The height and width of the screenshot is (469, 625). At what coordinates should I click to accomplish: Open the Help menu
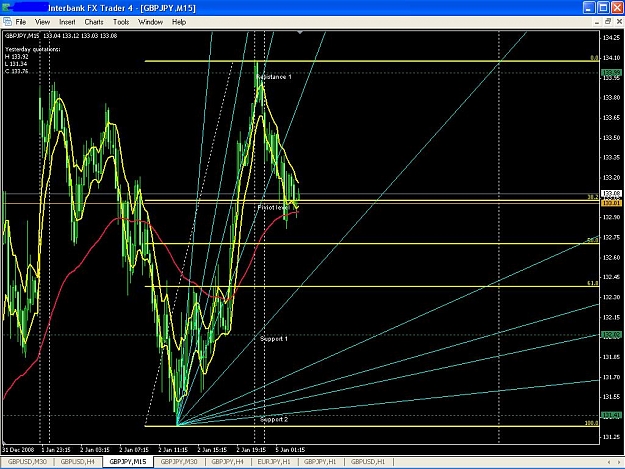(179, 22)
